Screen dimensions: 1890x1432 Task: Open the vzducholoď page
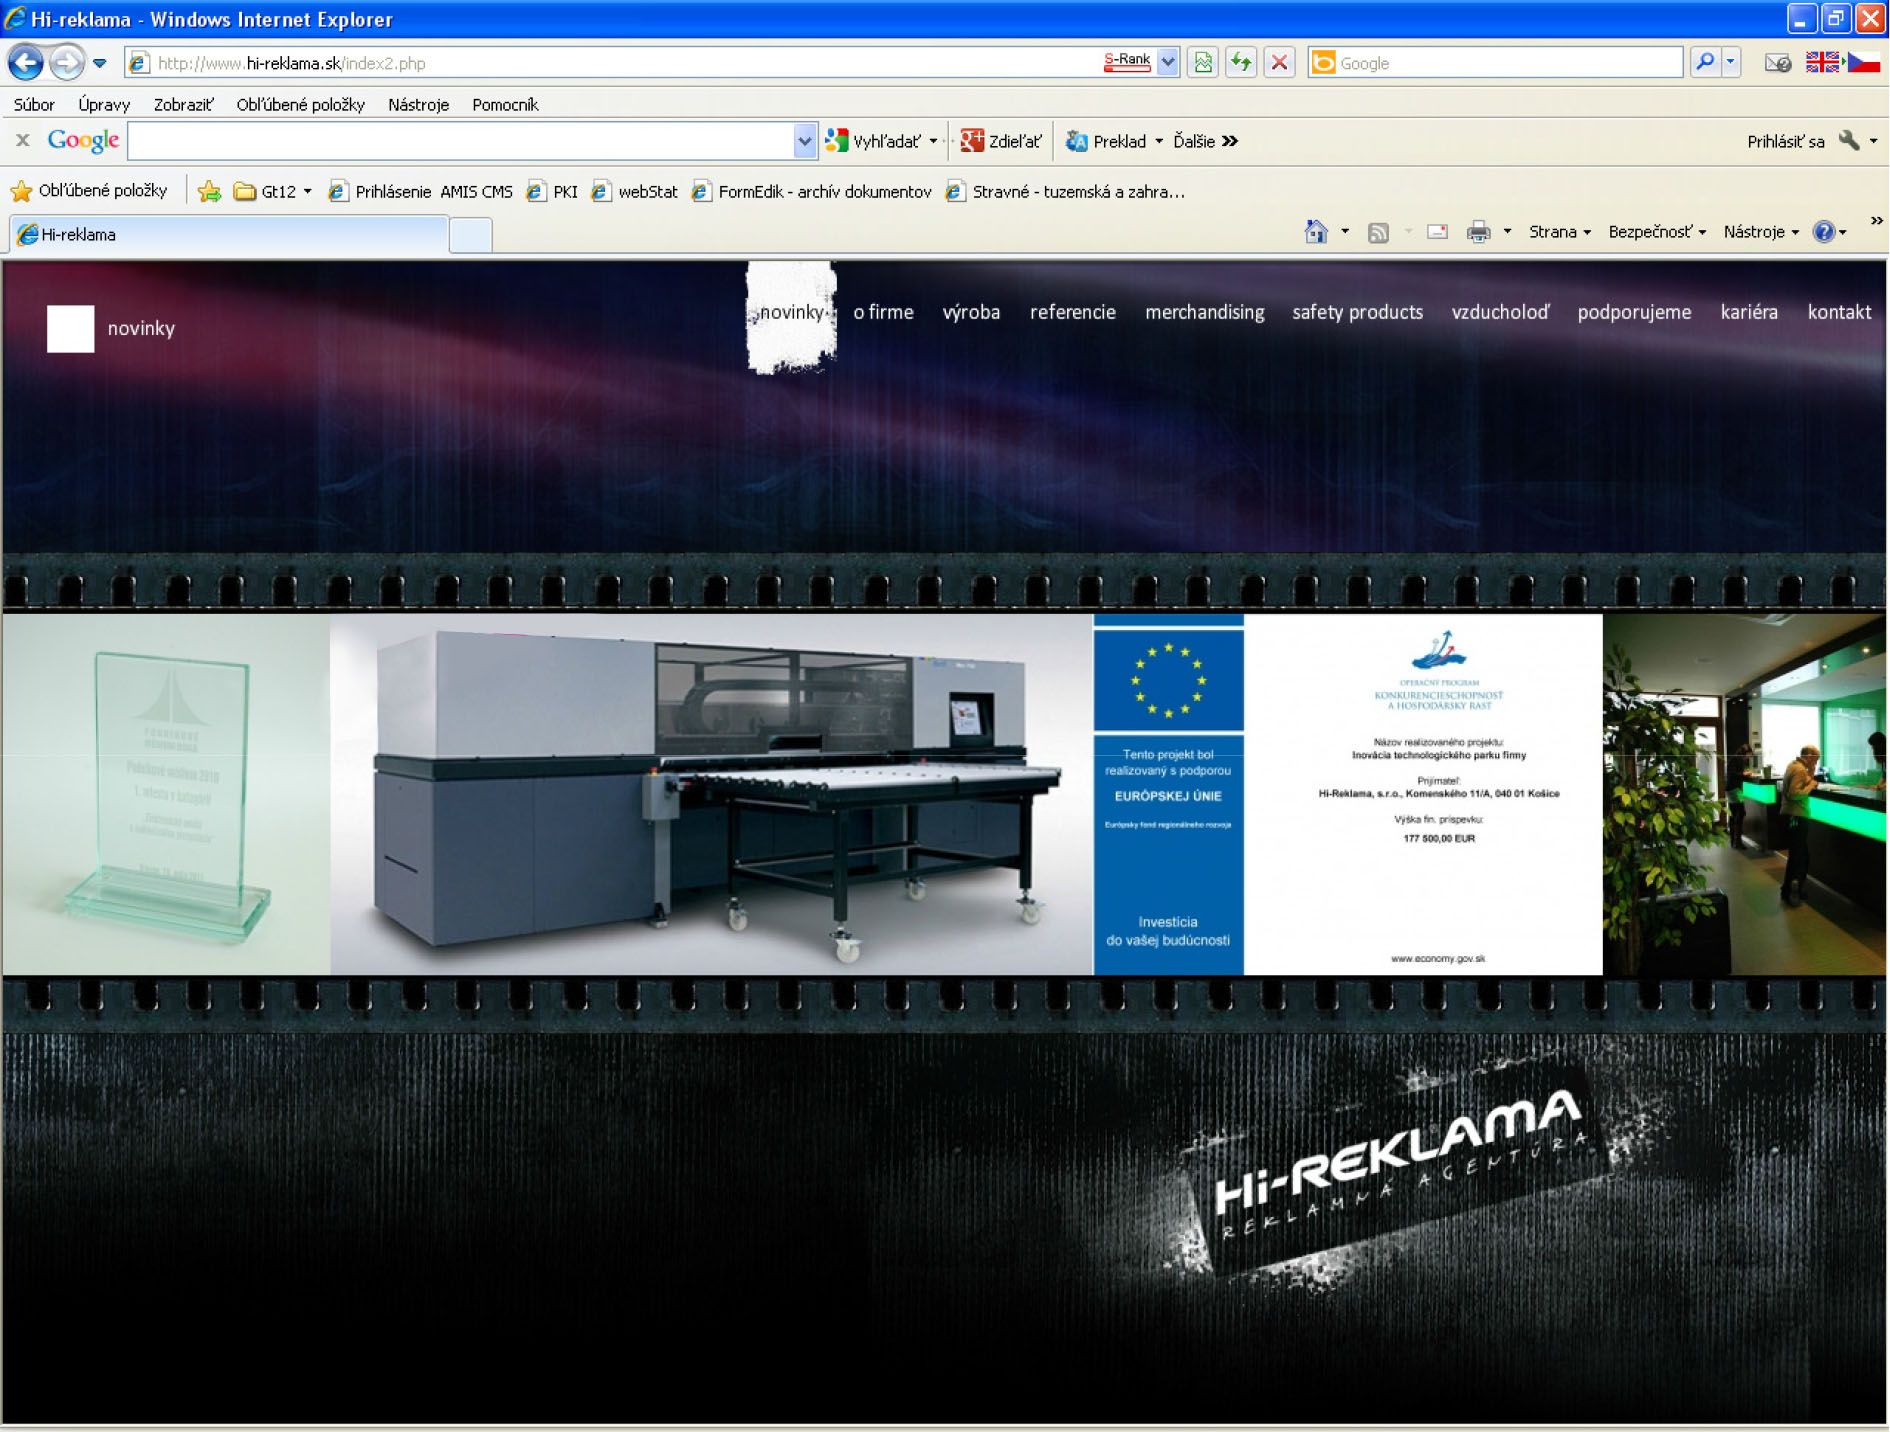[x=1500, y=312]
